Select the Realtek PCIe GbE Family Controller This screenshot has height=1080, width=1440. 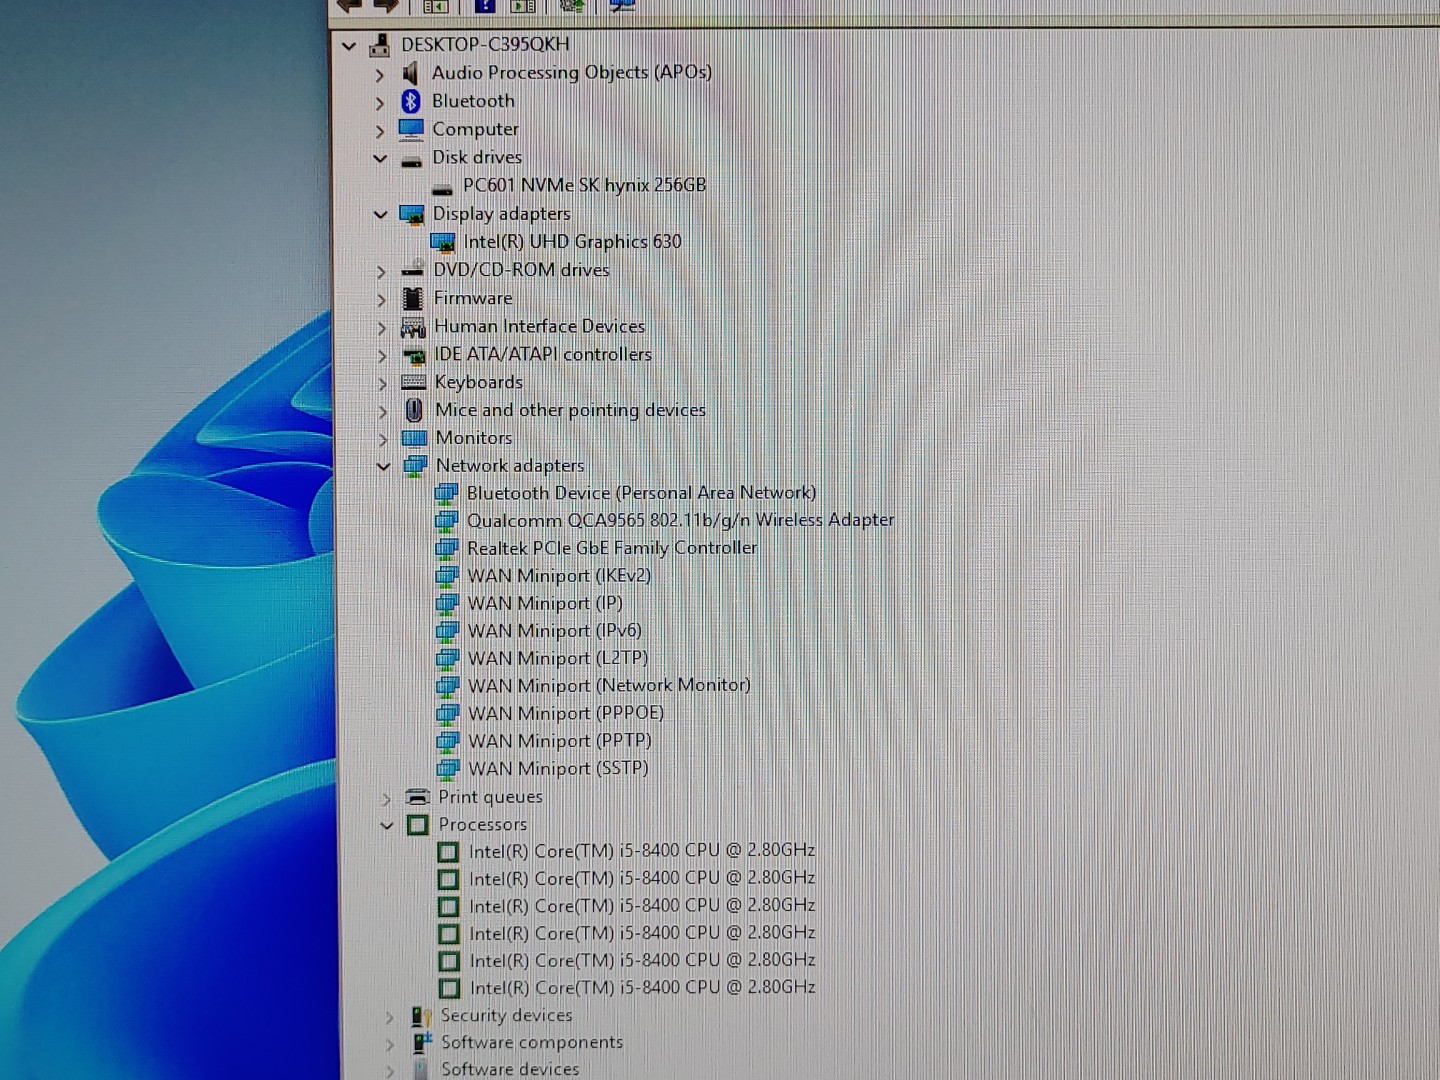tap(613, 547)
